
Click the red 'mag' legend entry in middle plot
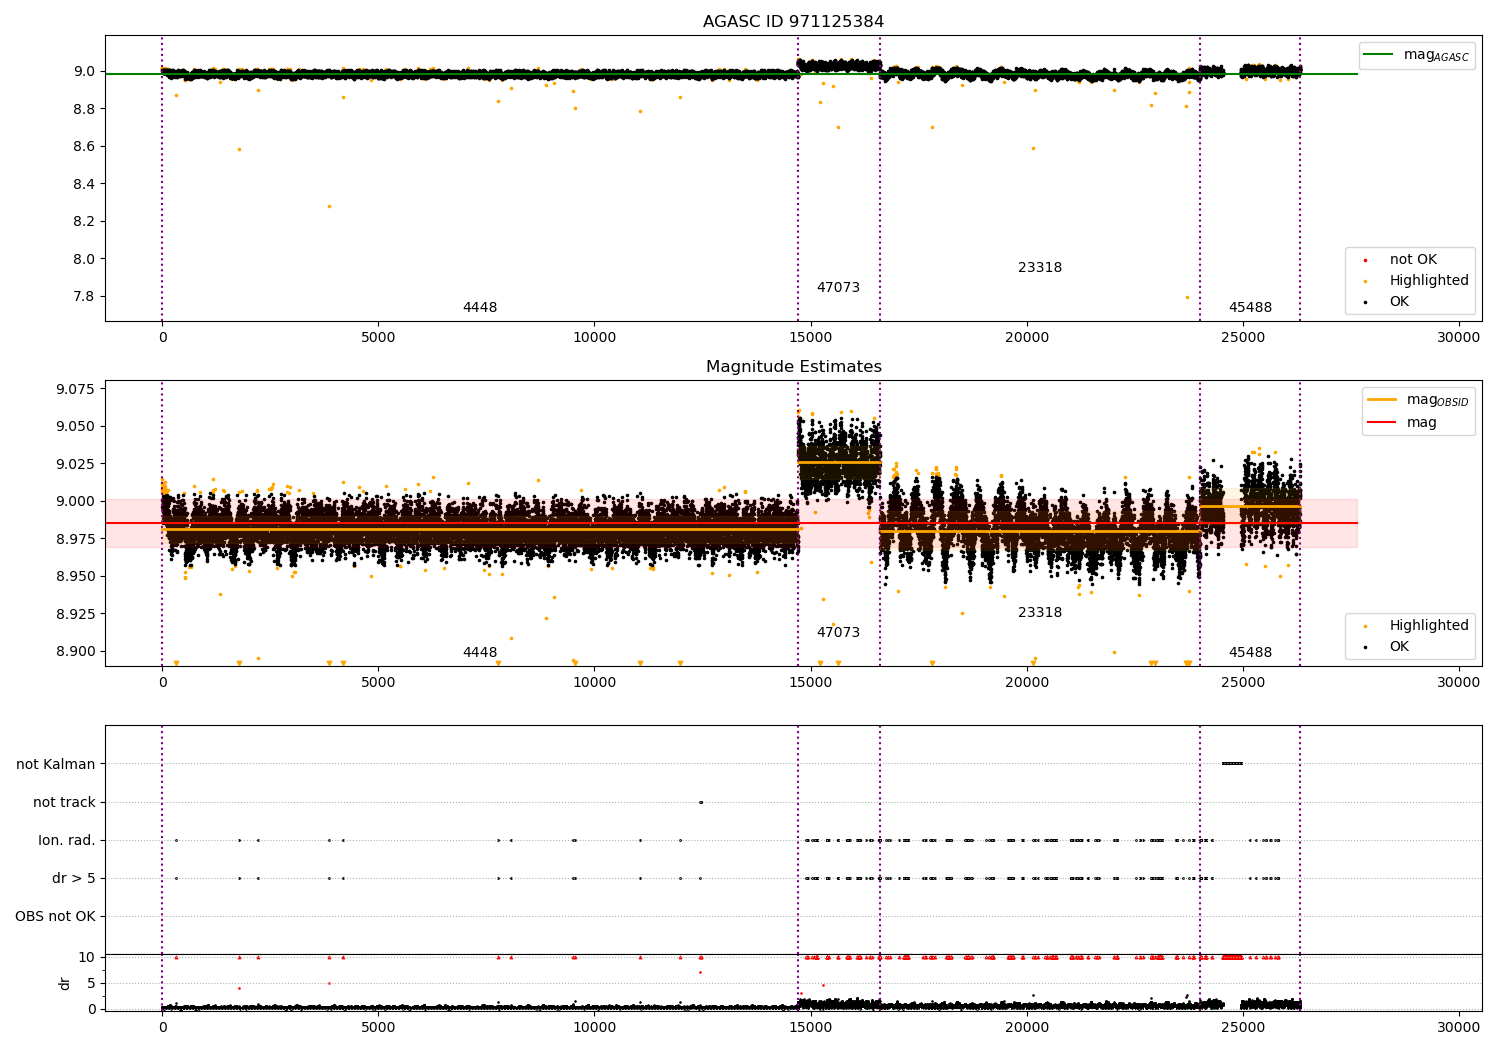(1402, 423)
